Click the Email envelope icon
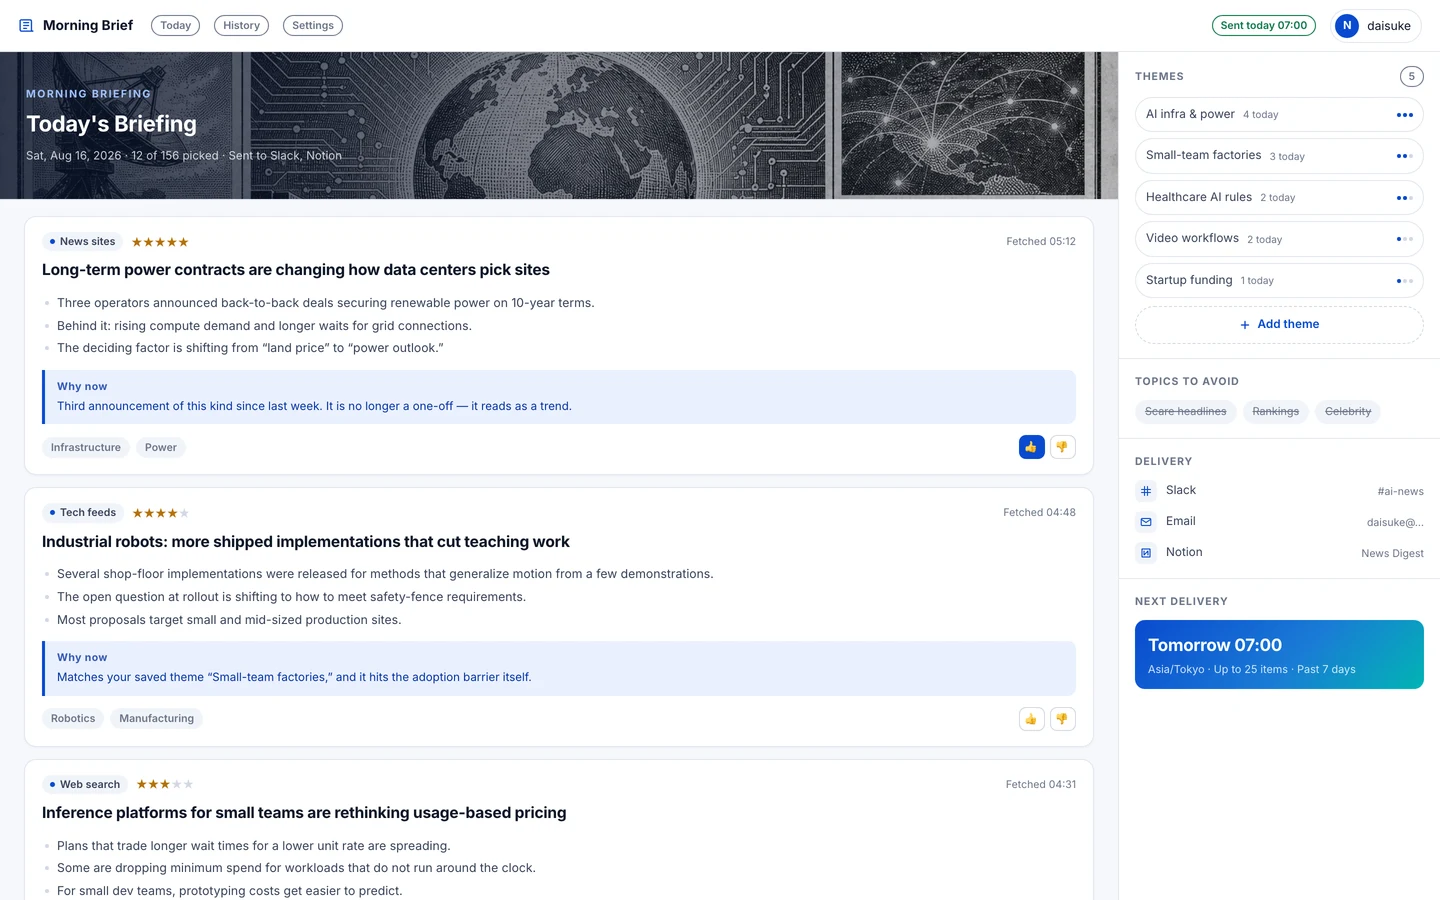The image size is (1440, 900). point(1146,522)
